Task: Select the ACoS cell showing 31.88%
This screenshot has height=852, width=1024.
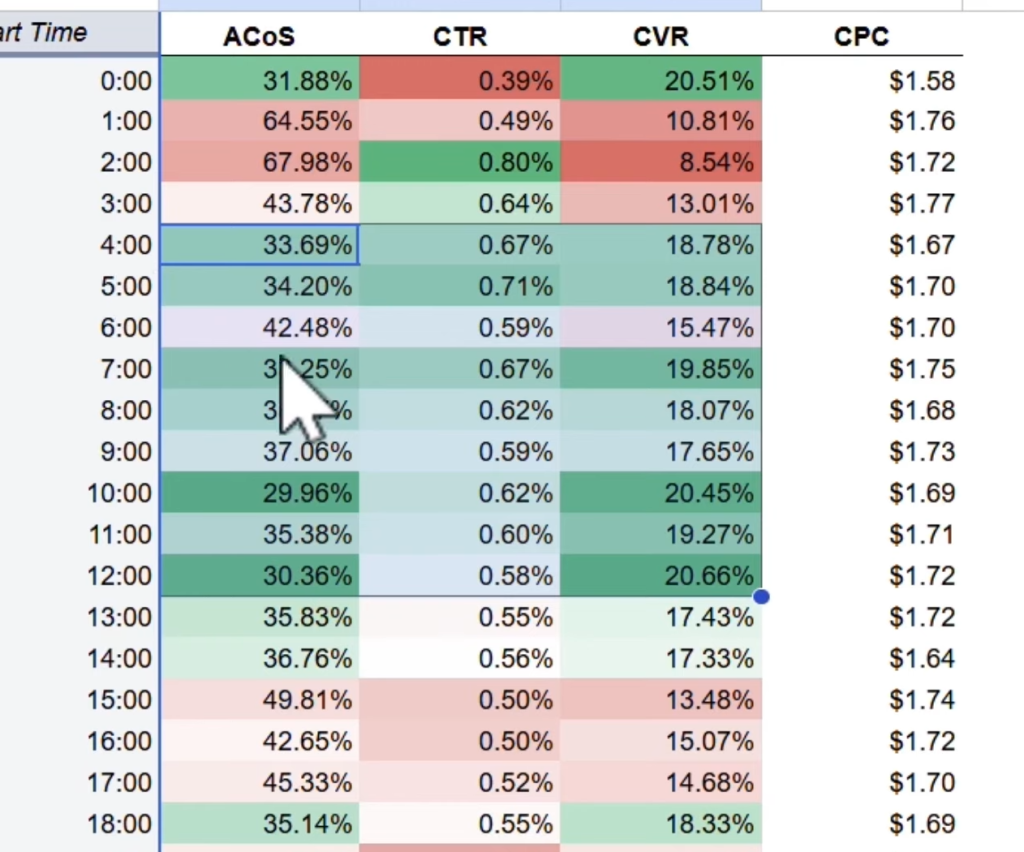Action: point(260,80)
